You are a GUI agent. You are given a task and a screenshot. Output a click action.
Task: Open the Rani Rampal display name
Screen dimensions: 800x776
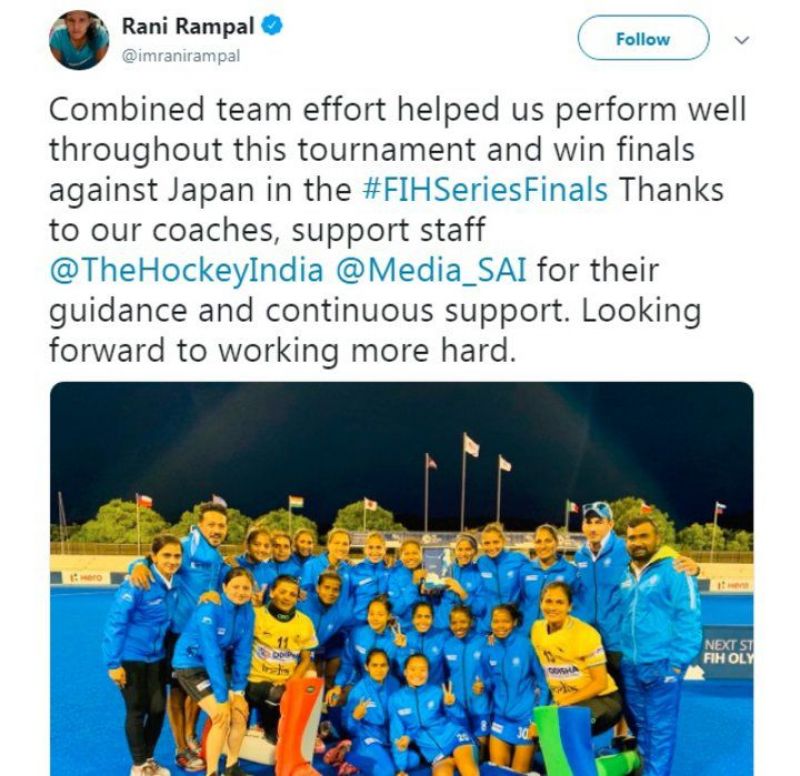(x=188, y=26)
